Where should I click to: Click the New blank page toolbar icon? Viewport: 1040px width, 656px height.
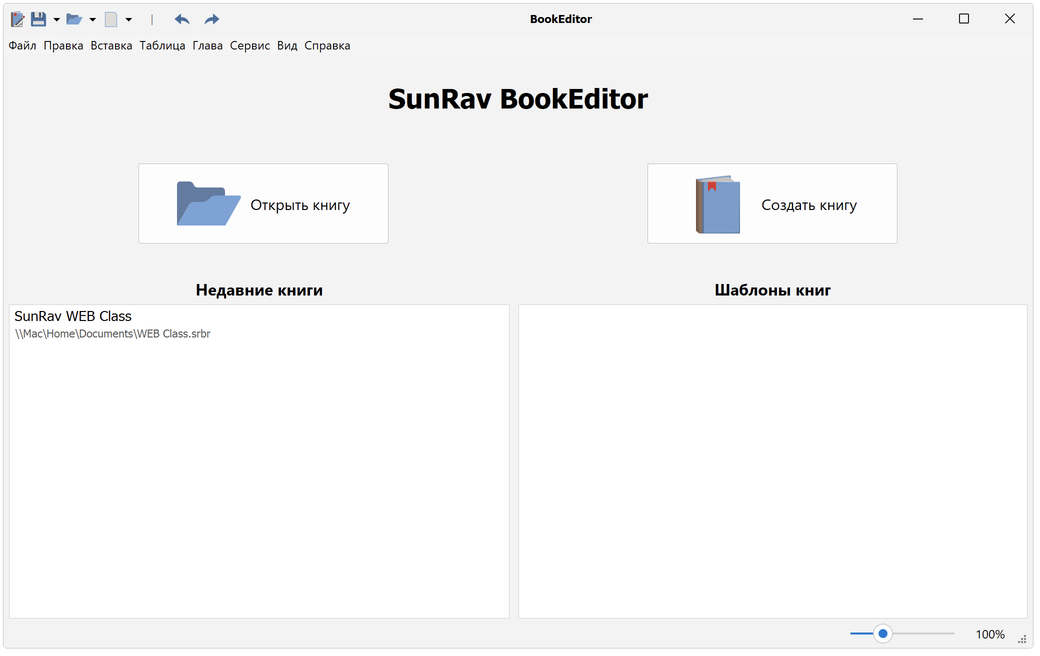pos(111,19)
